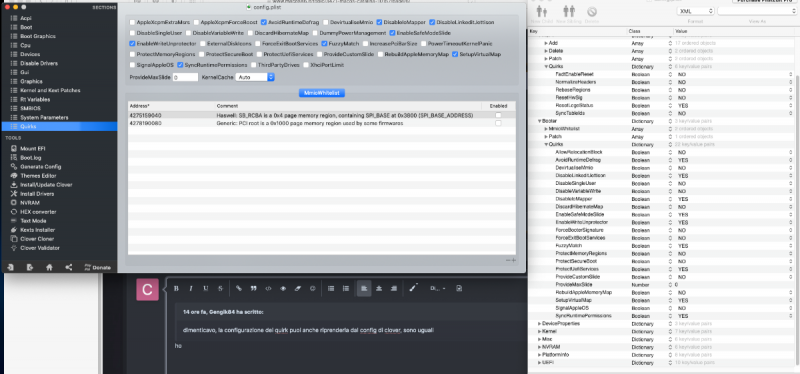Expand the NVRAM dictionary row
Viewport: 800px width, 374px height.
(x=540, y=347)
